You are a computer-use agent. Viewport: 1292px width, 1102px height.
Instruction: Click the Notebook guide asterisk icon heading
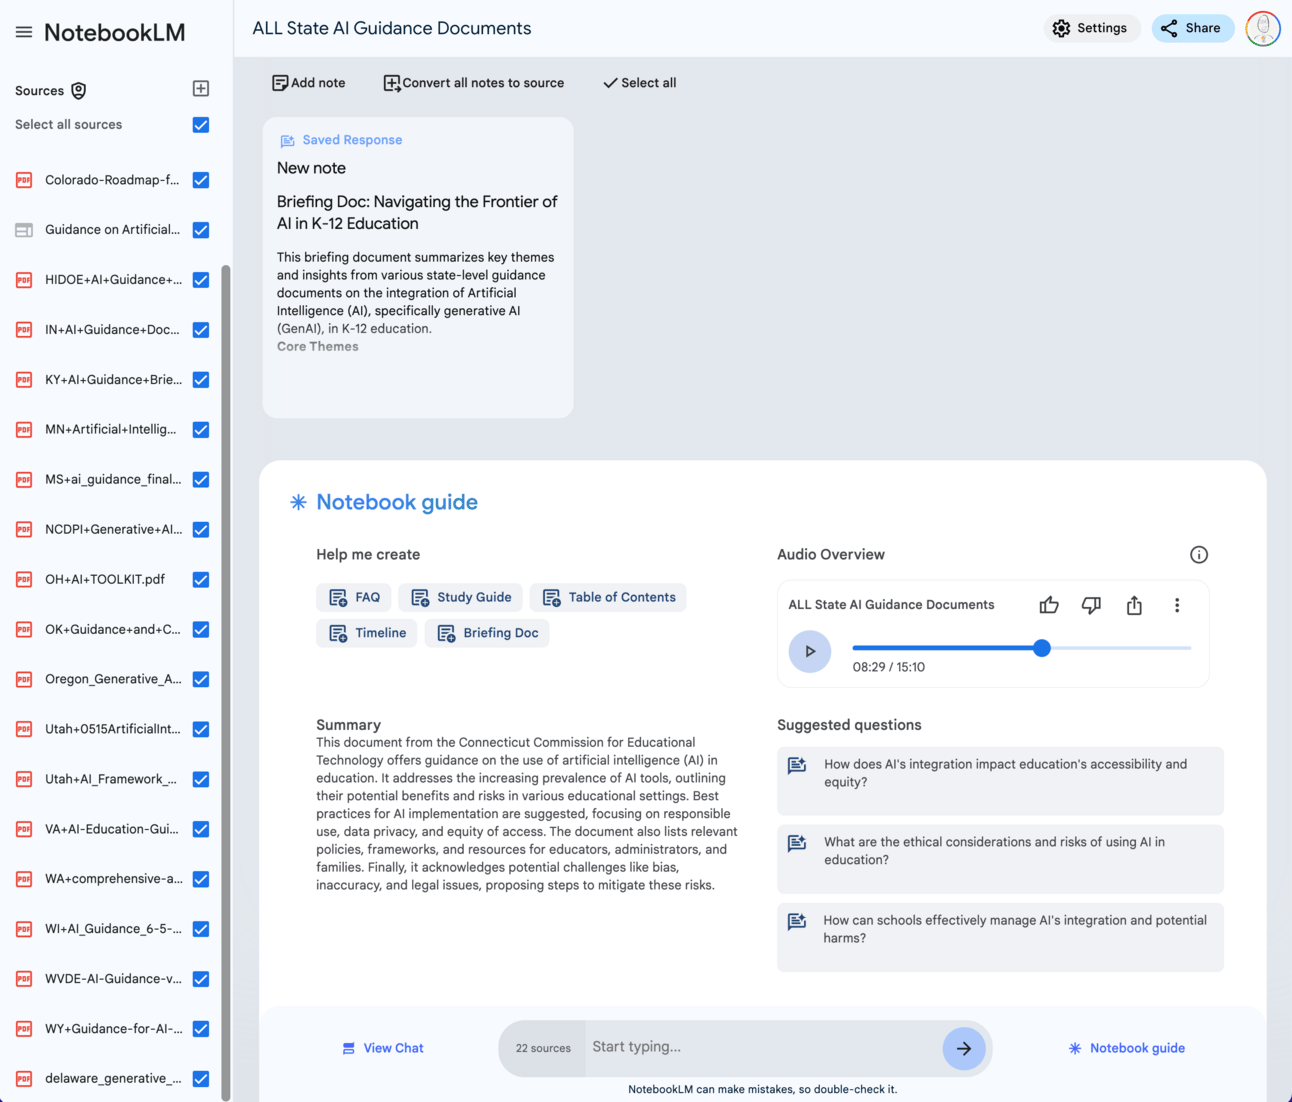point(298,502)
